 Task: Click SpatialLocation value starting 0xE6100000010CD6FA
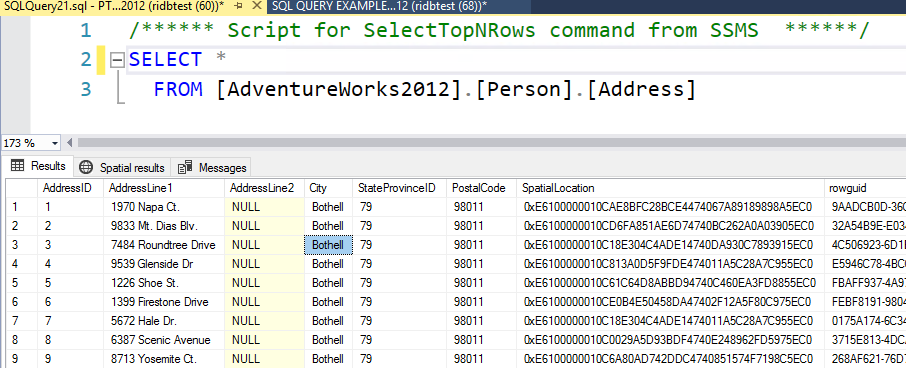click(x=671, y=226)
